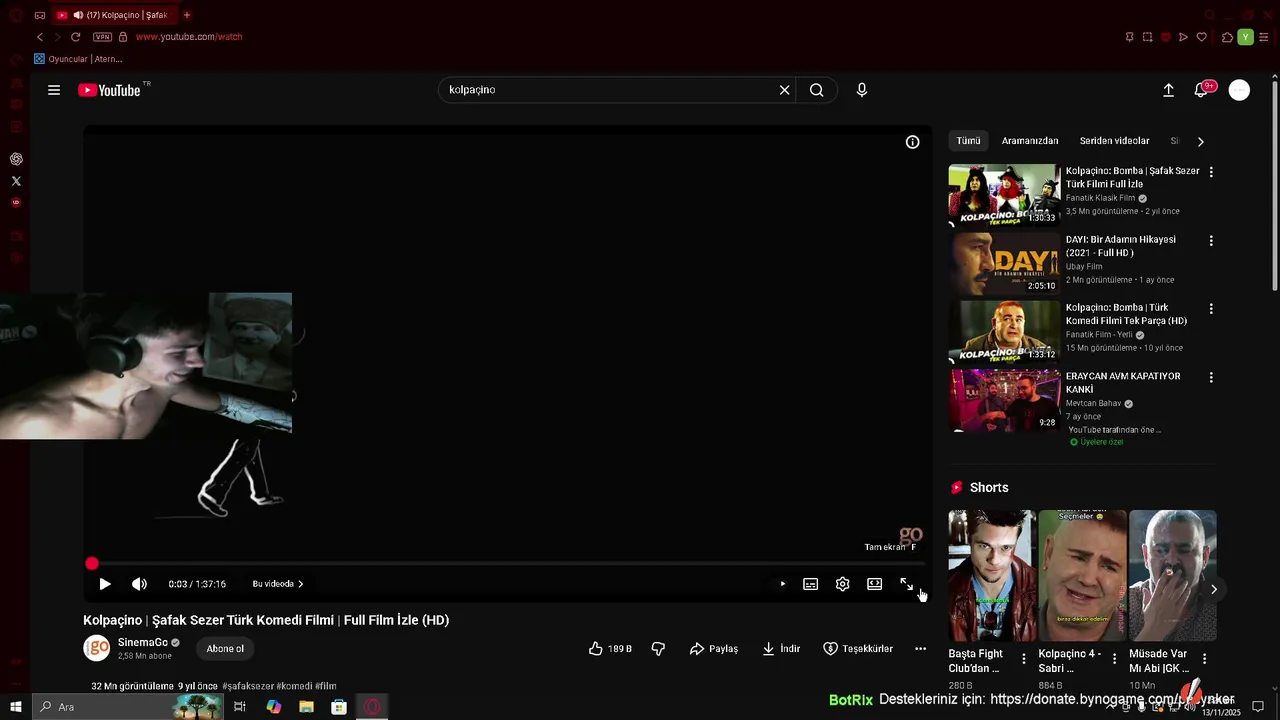Image resolution: width=1280 pixels, height=720 pixels.
Task: Click the #şafaksezer hashtag
Action: (248, 686)
